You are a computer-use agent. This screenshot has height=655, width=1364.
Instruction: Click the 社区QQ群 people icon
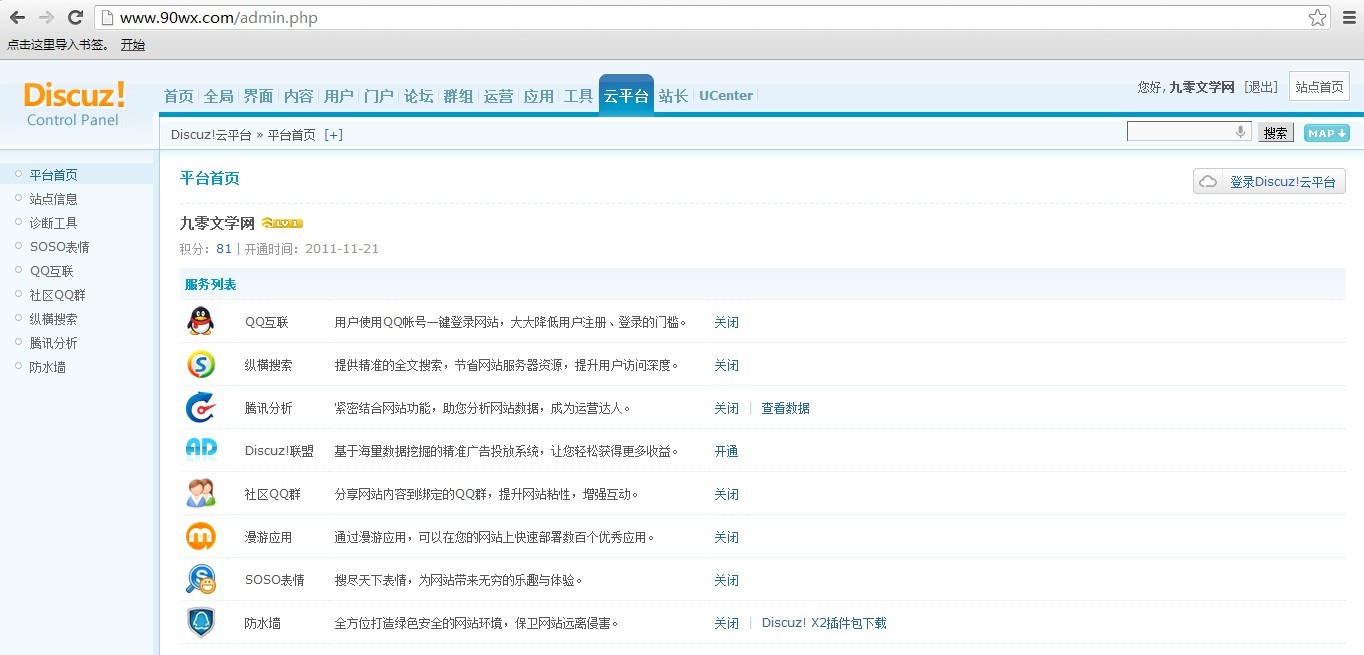(201, 493)
